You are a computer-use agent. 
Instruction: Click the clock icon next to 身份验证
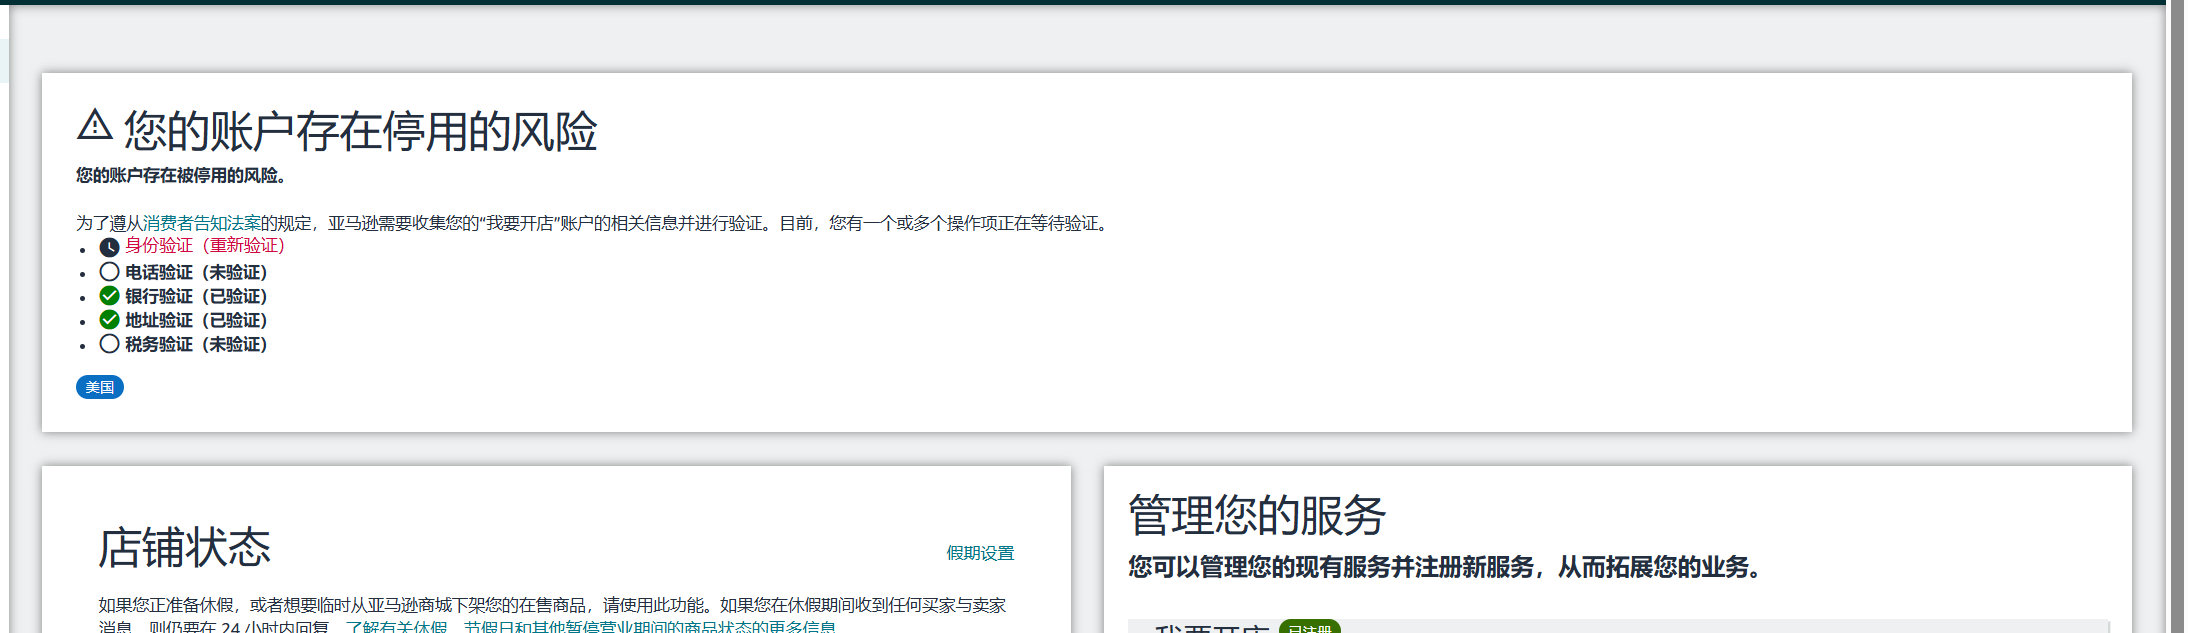109,247
